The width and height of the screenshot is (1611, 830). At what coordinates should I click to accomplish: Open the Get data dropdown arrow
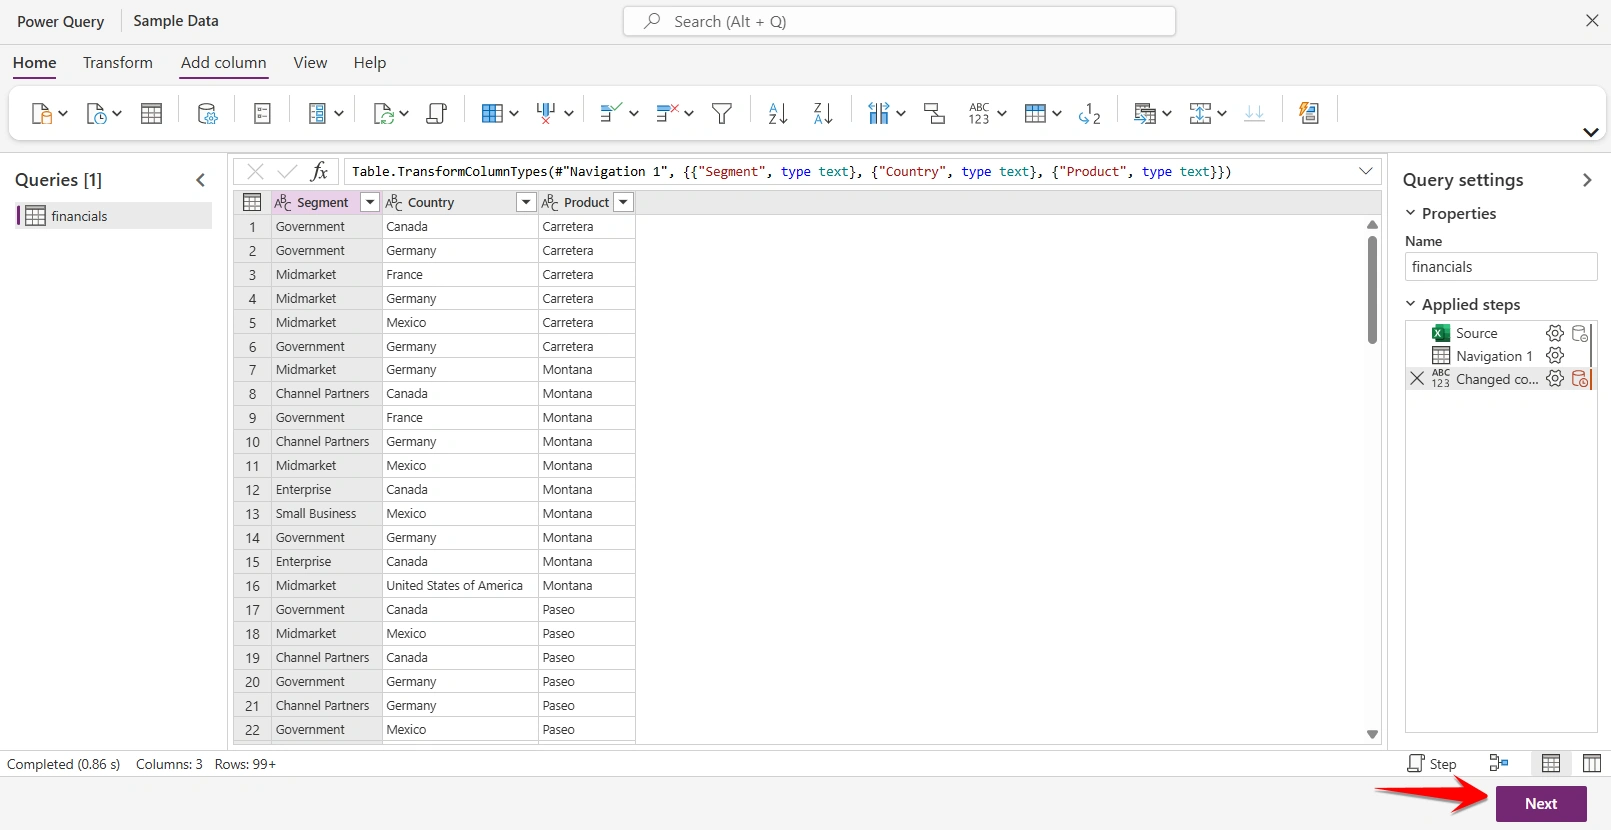tap(63, 114)
